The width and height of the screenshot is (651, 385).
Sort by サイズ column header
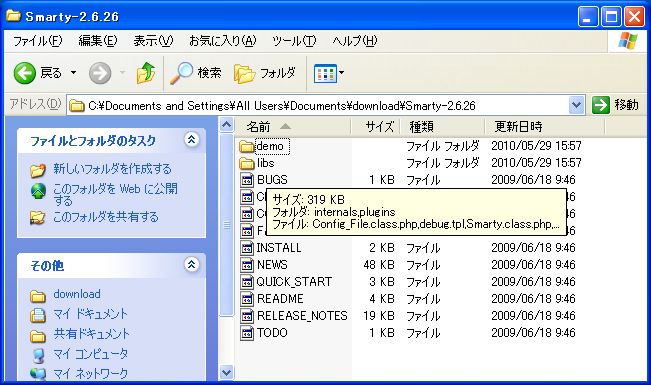pyautogui.click(x=376, y=126)
